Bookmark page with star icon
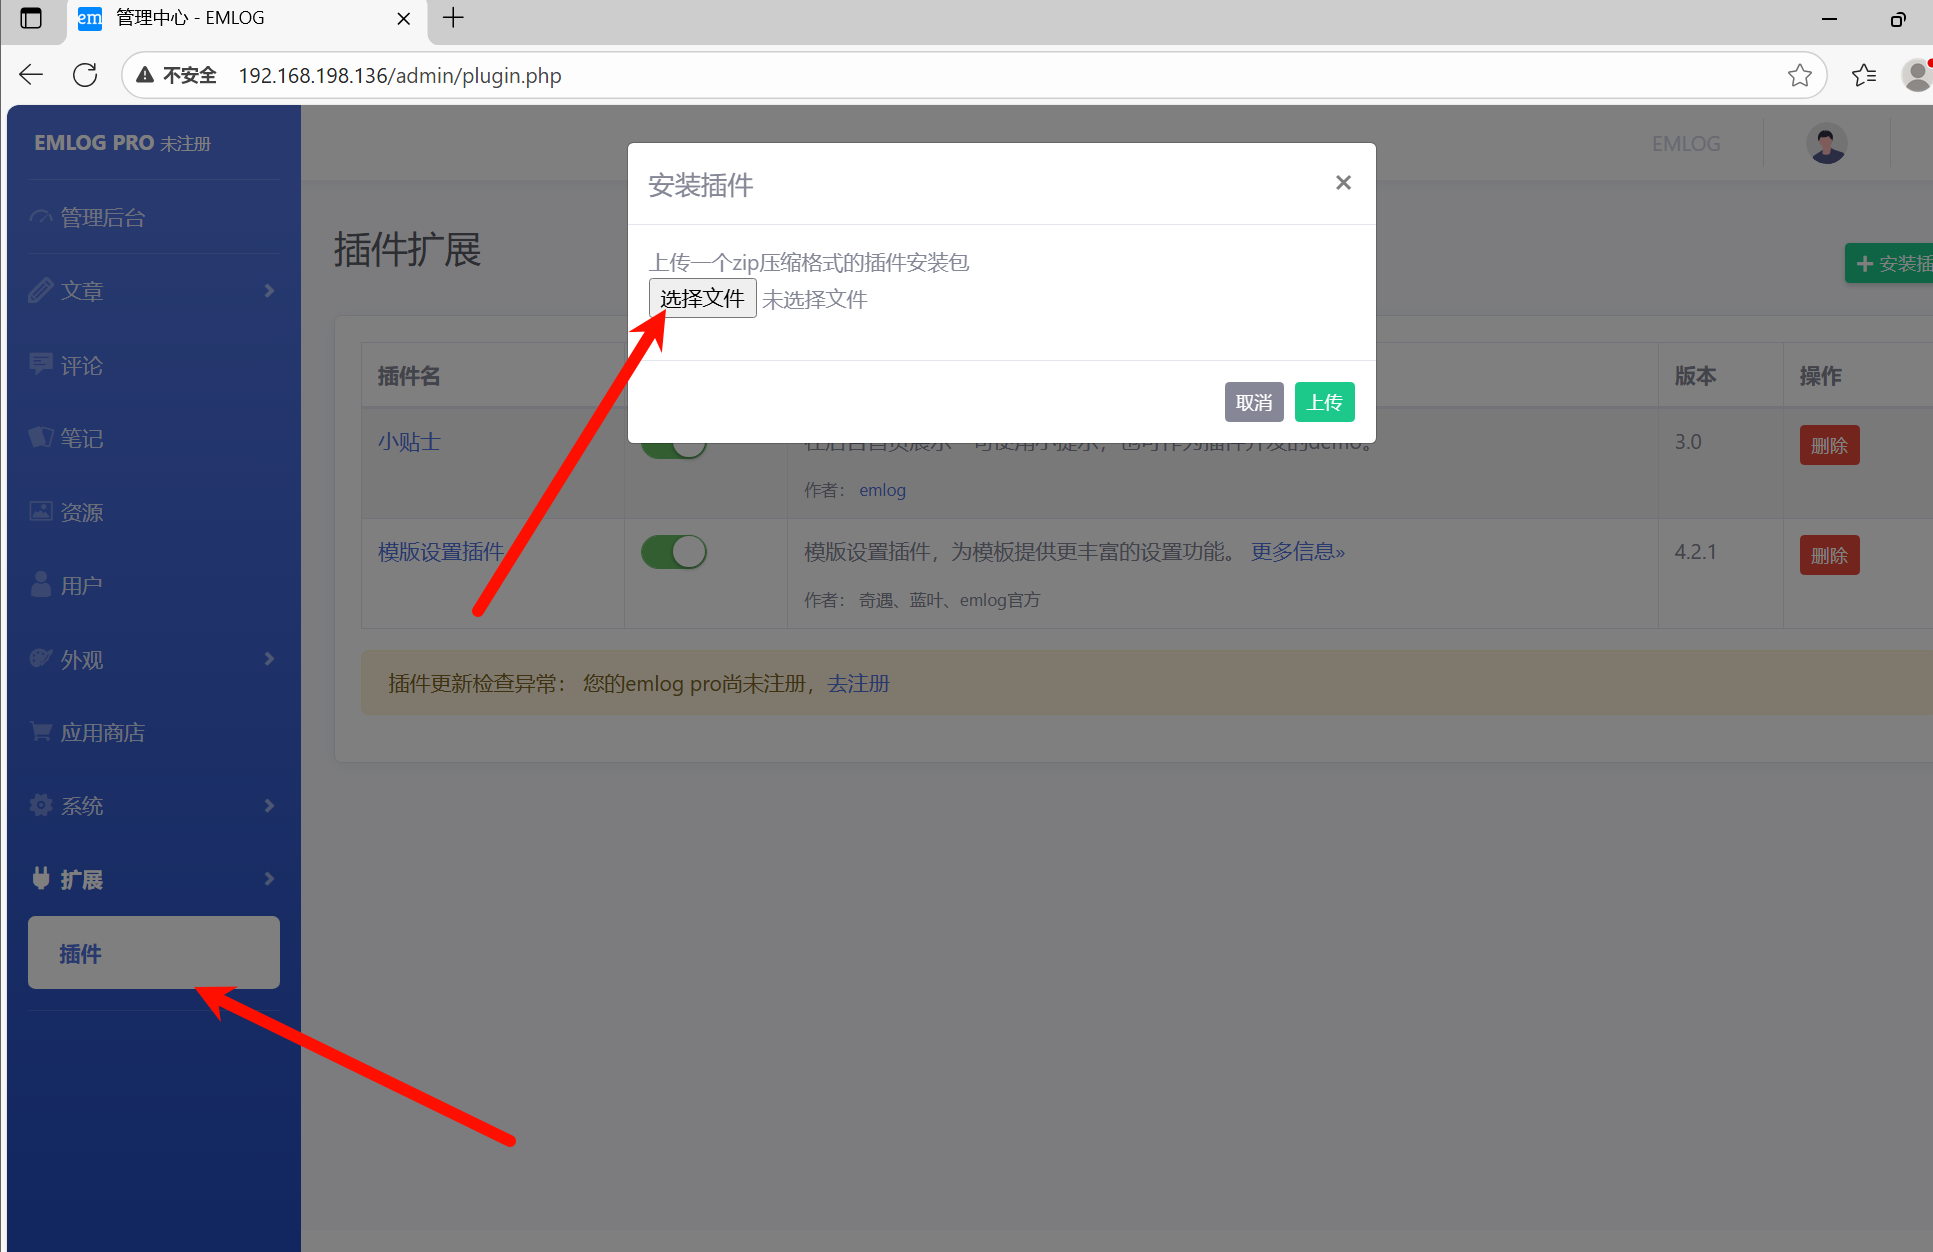 [1799, 75]
